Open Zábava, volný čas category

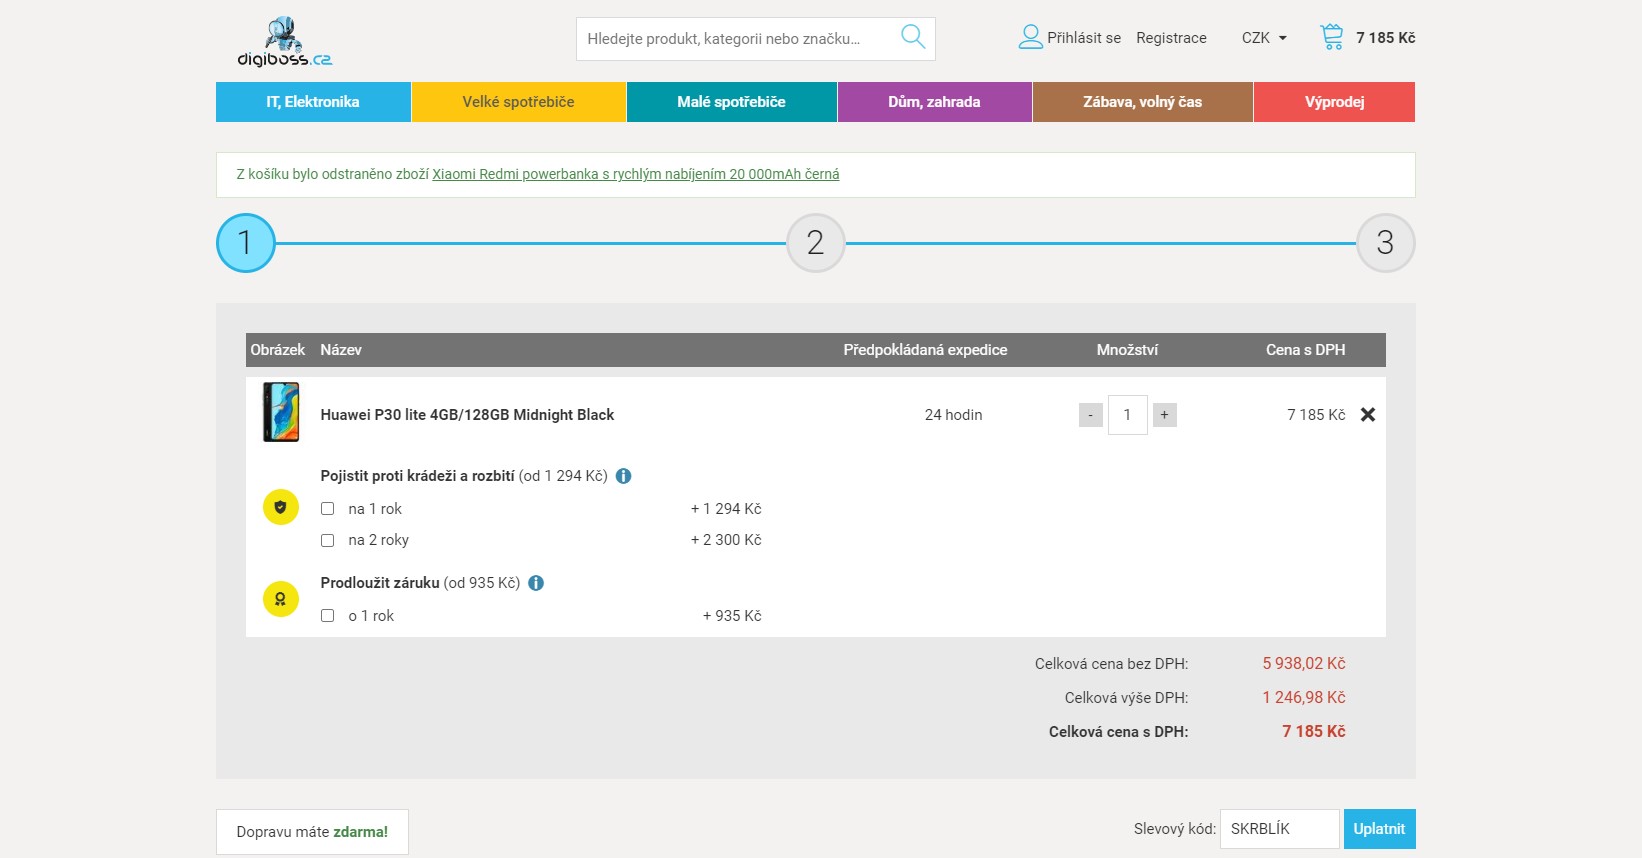coord(1143,102)
